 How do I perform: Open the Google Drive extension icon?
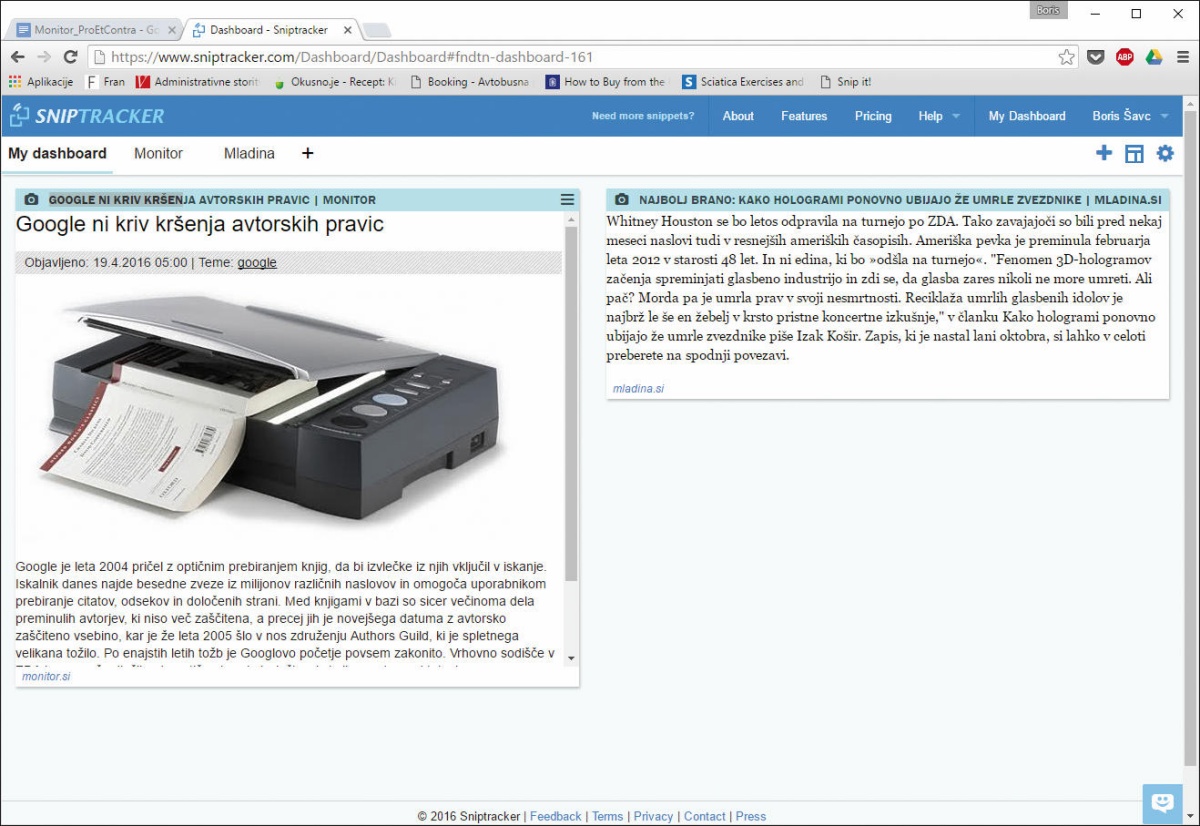coord(1154,57)
